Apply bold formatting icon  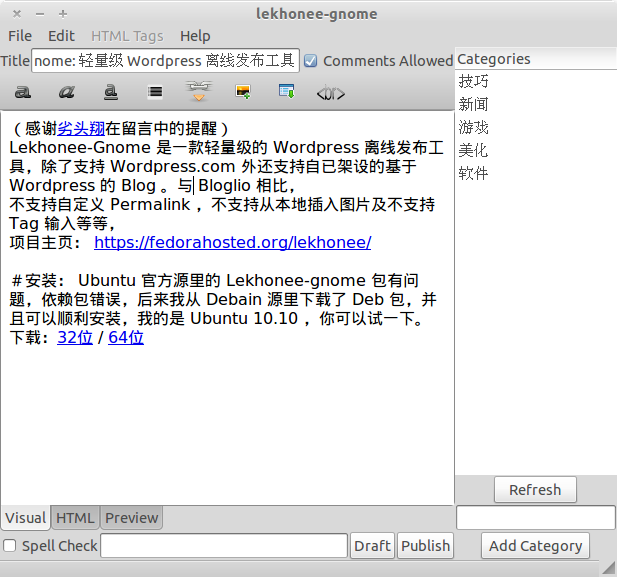click(23, 92)
